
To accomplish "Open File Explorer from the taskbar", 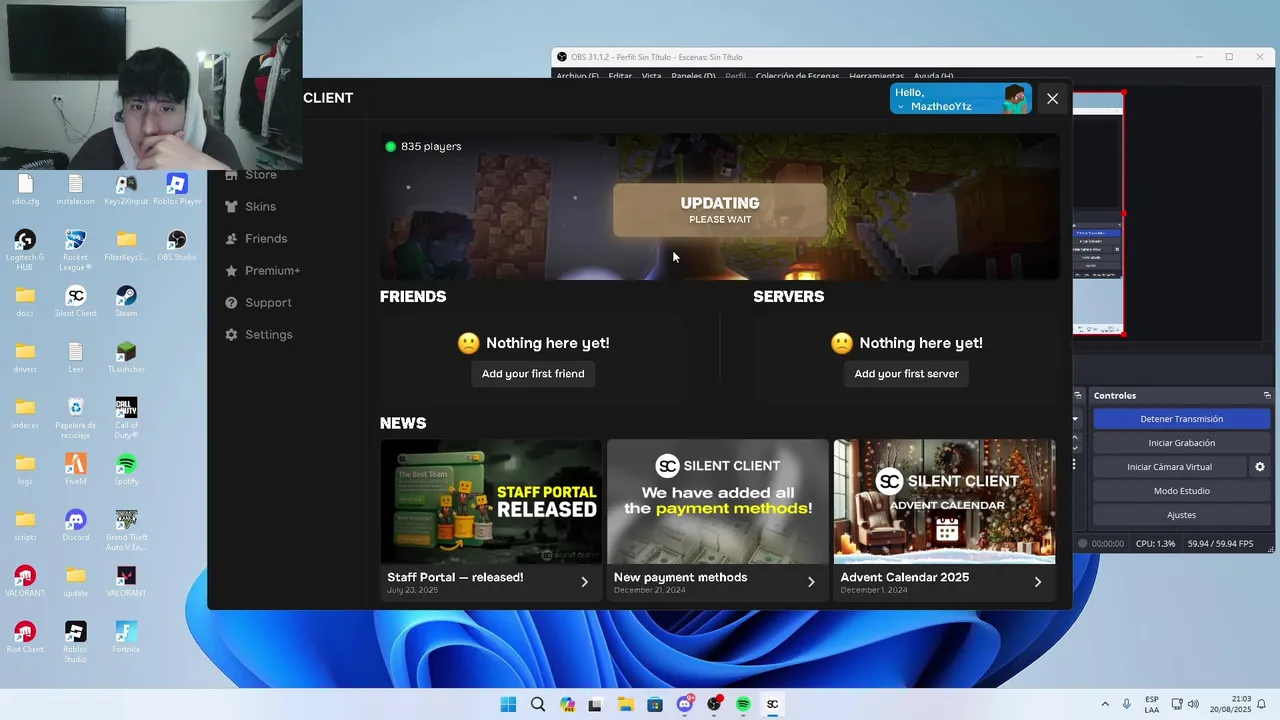I will (x=625, y=704).
